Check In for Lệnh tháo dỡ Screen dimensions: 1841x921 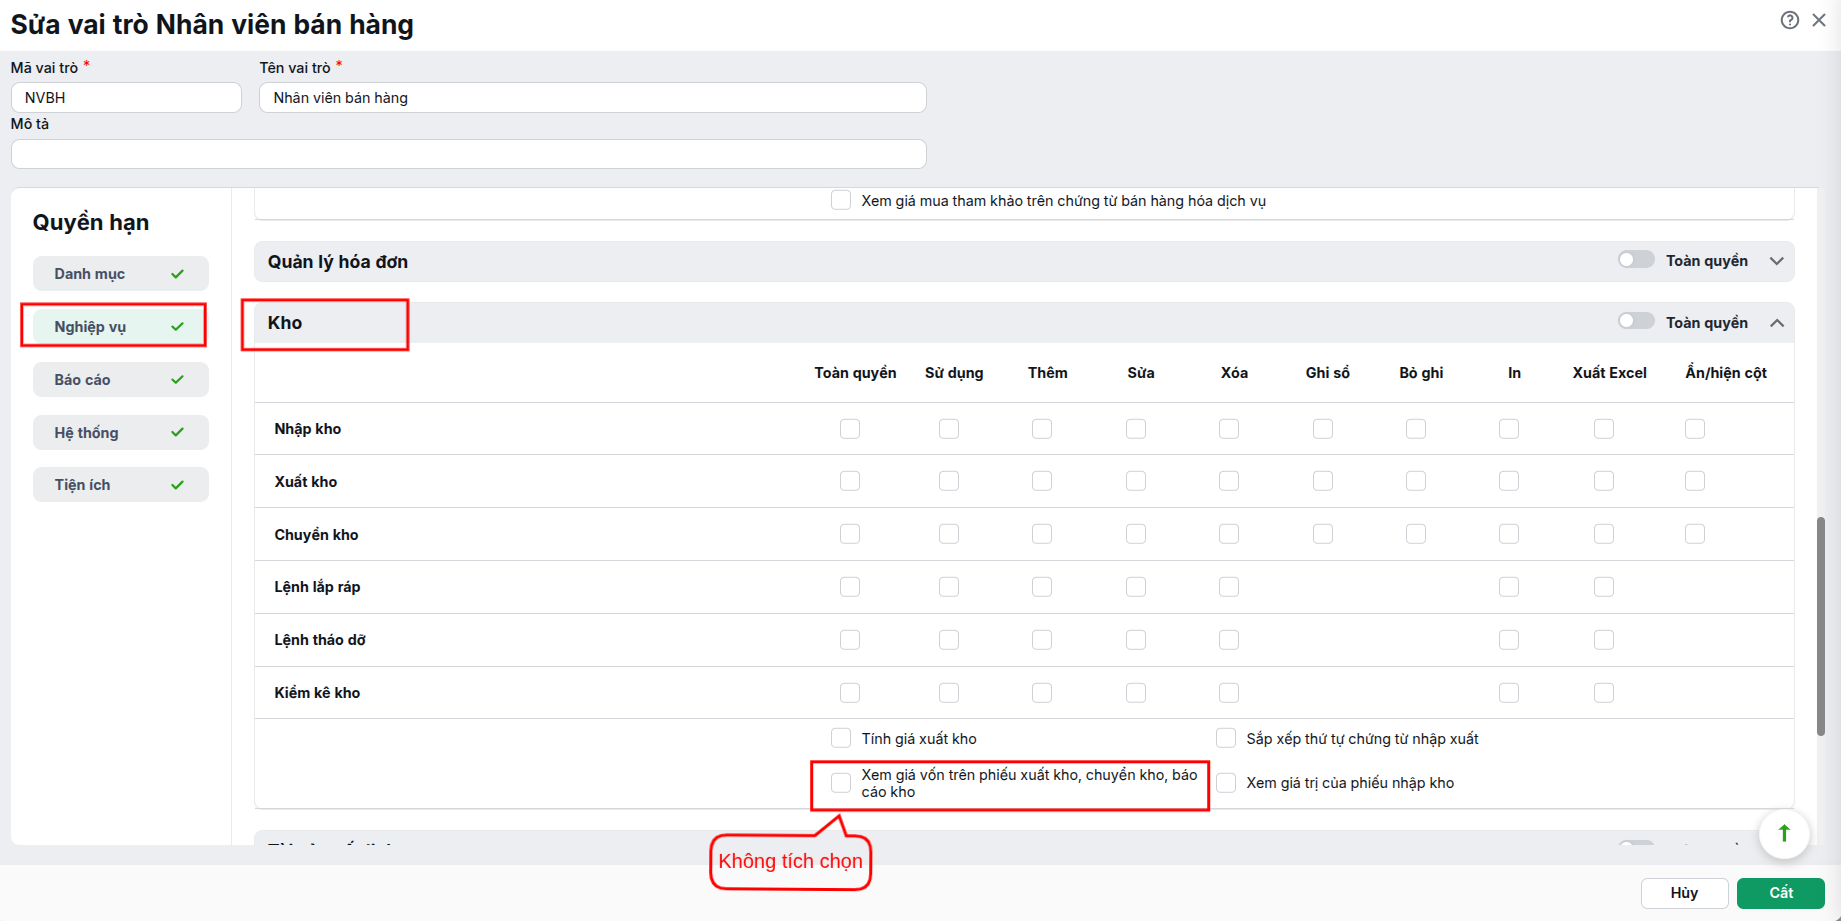[x=1509, y=640]
